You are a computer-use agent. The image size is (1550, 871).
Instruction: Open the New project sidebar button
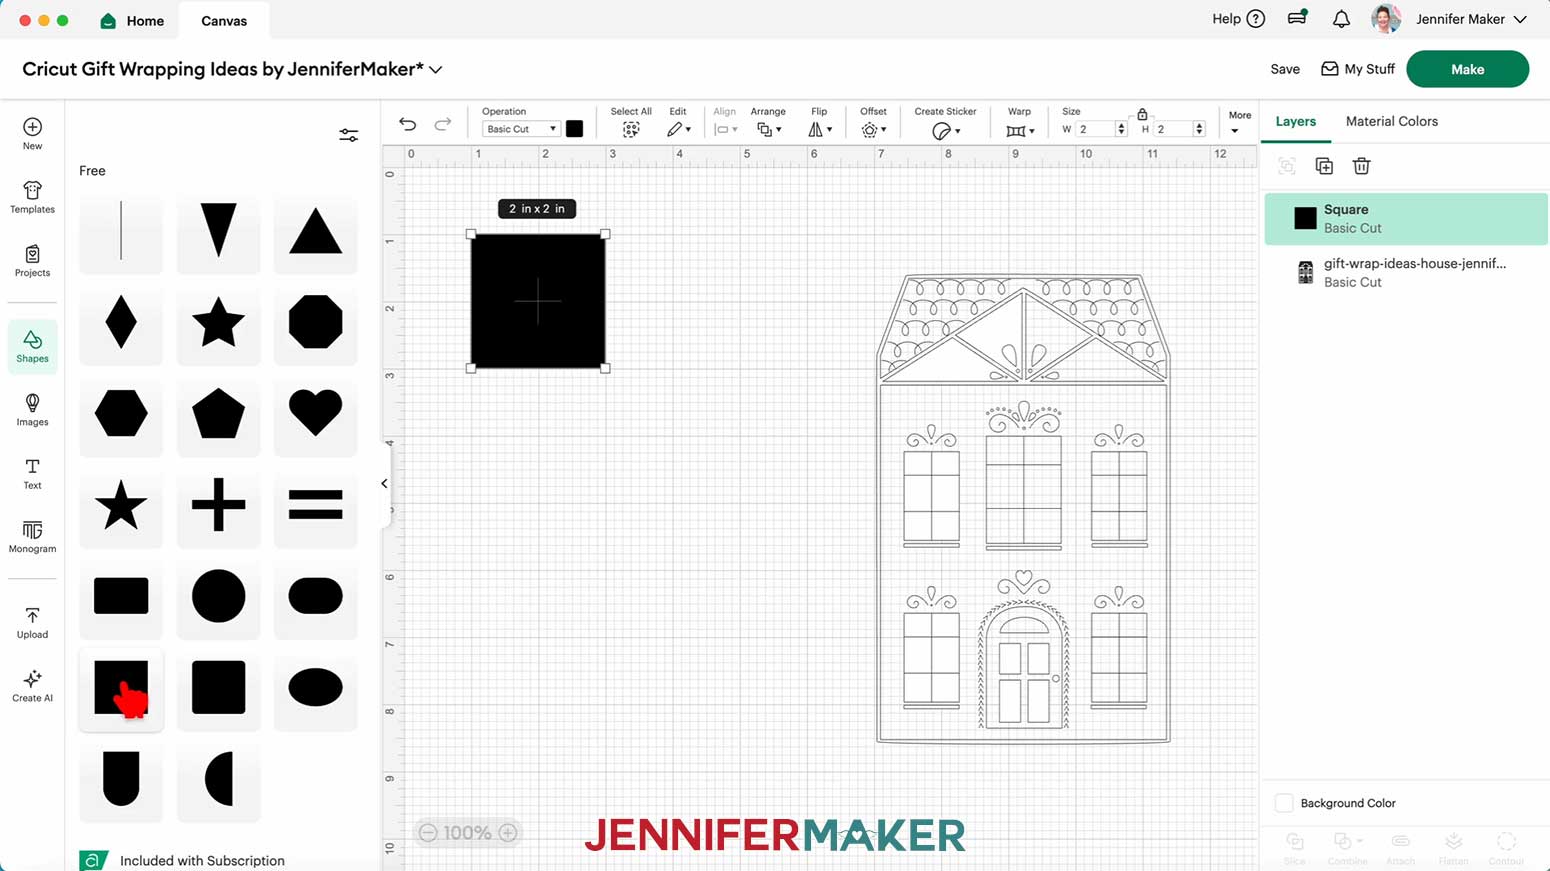[32, 134]
